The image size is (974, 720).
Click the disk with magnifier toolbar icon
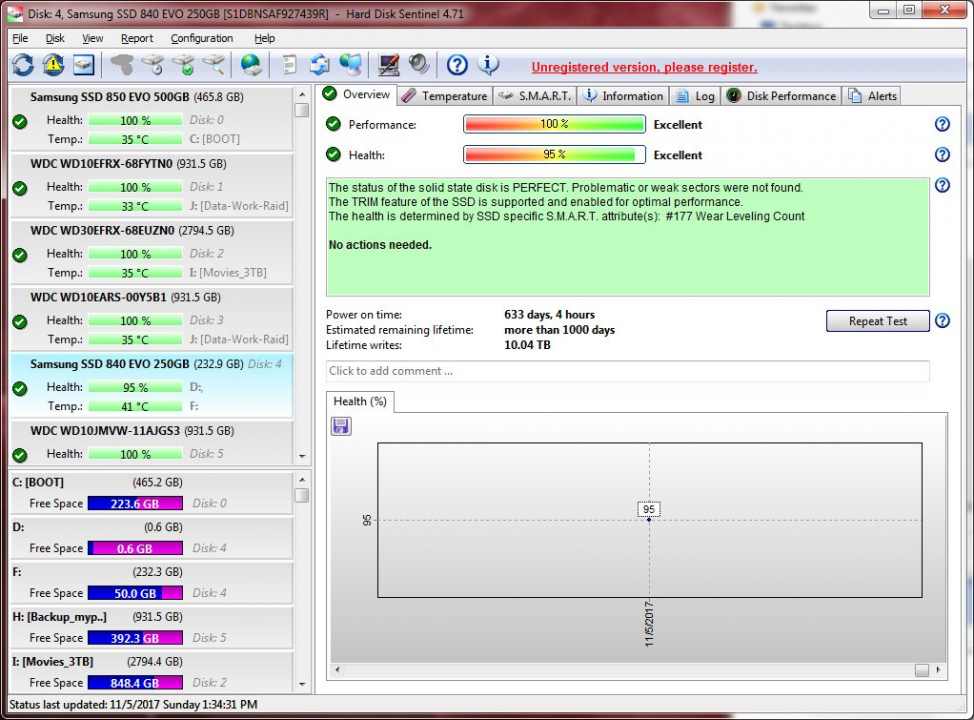click(x=213, y=65)
